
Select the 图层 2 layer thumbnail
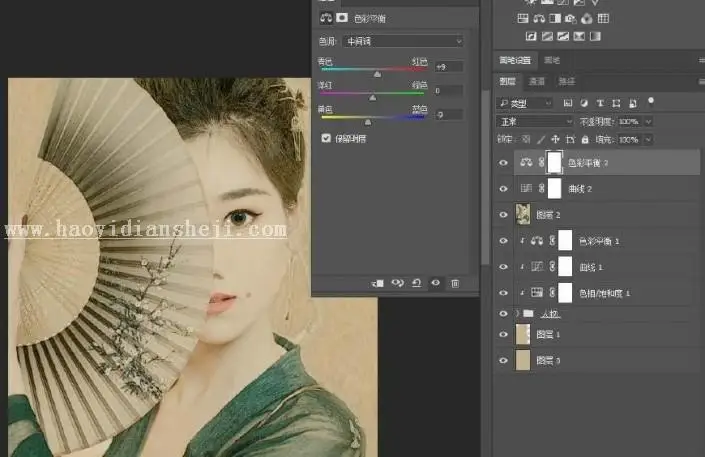pos(523,214)
